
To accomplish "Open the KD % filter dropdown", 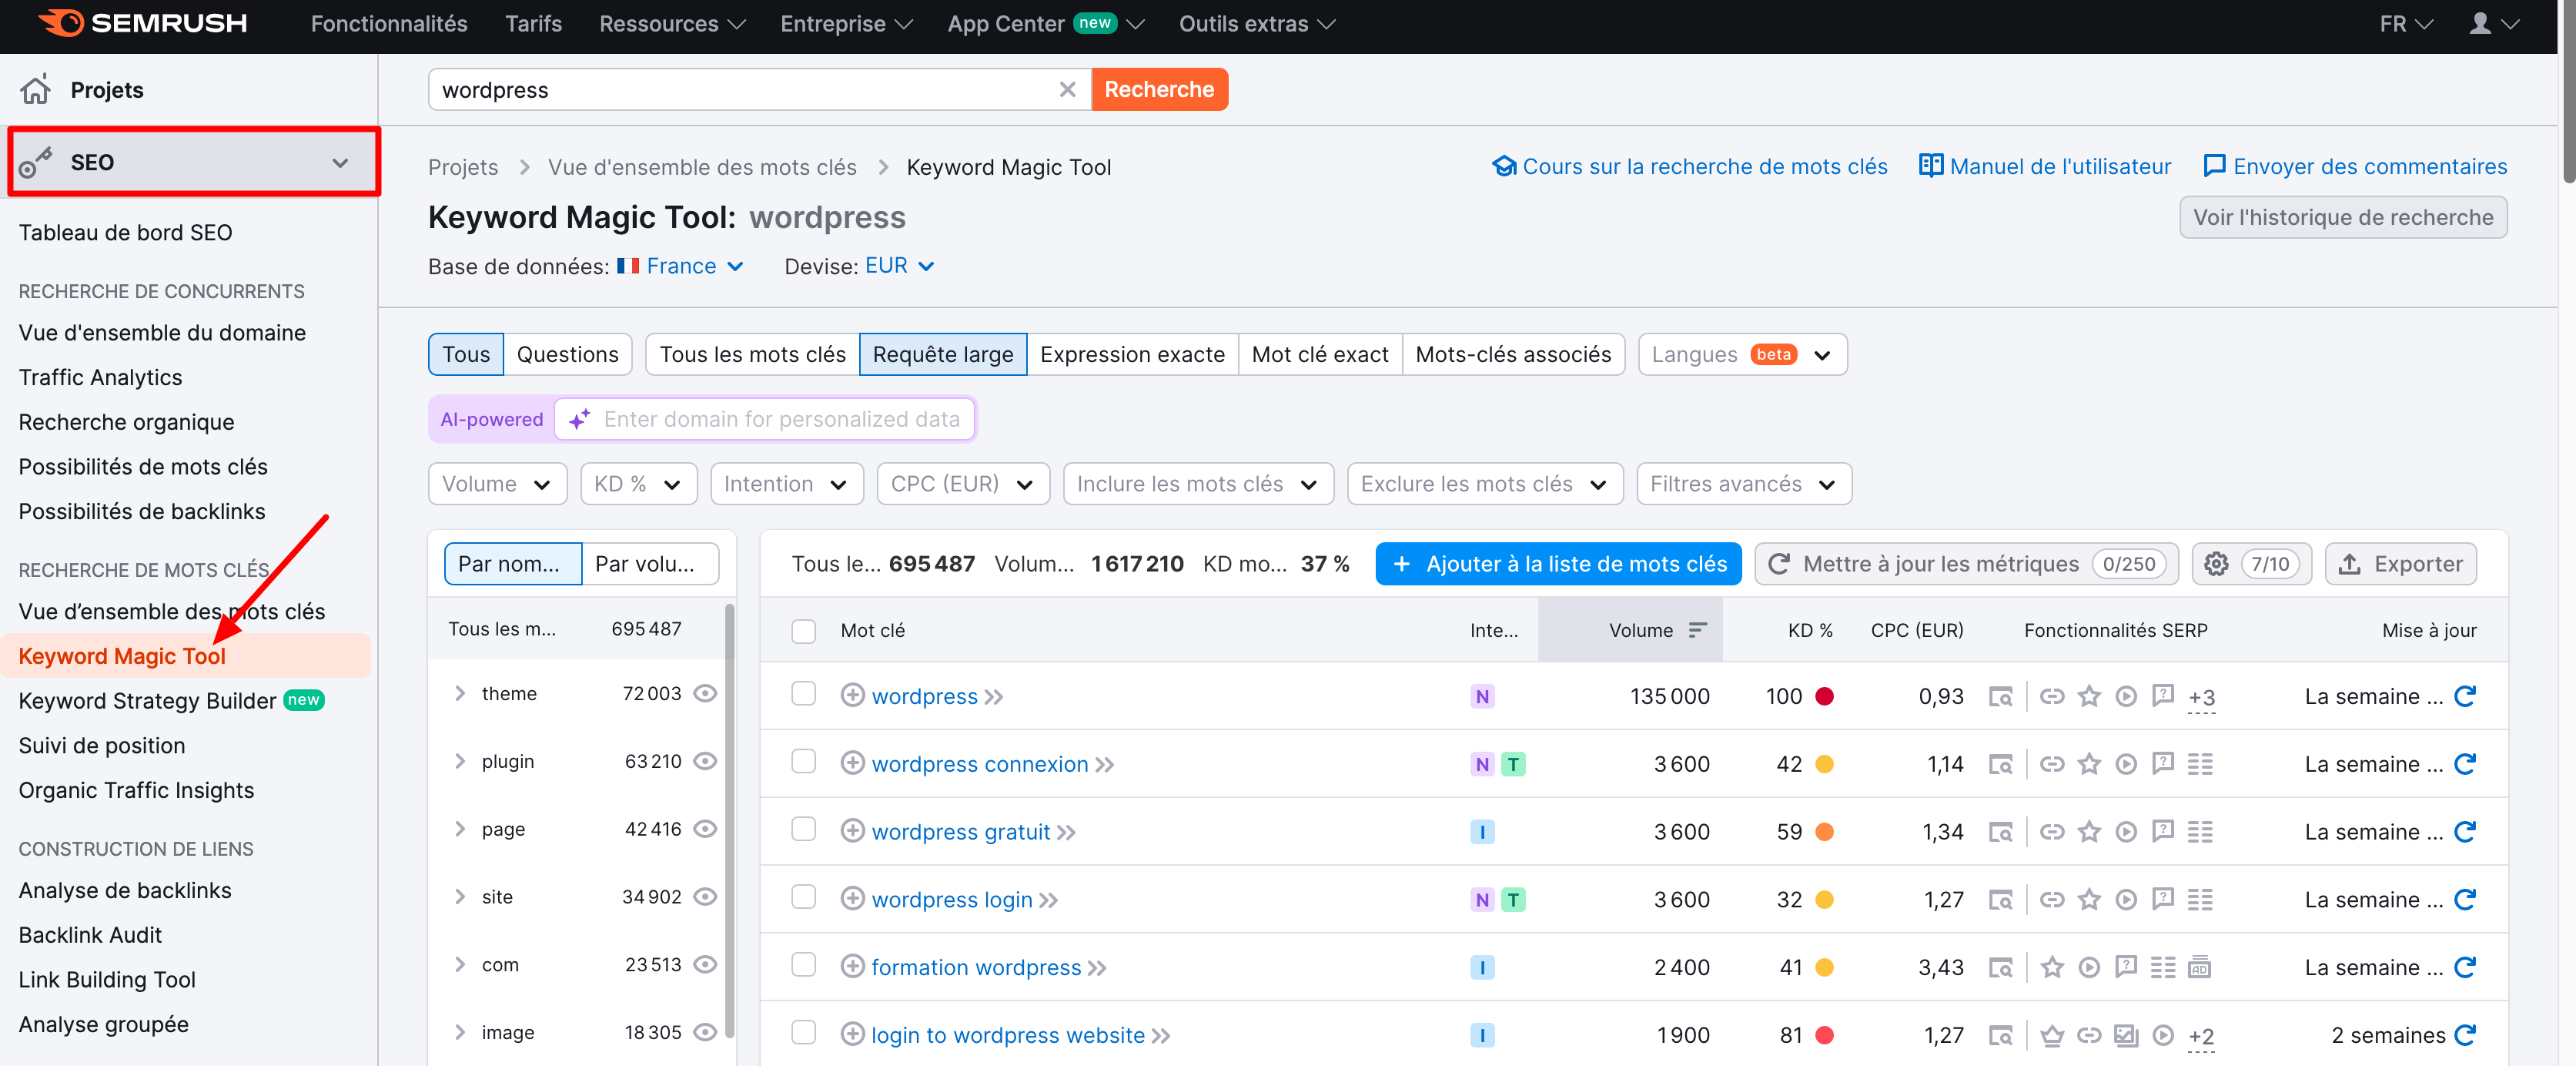I will (x=638, y=484).
